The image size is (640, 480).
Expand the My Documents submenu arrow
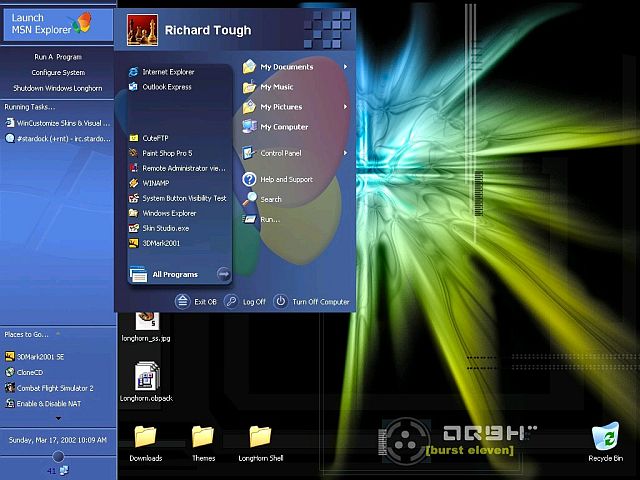[345, 67]
